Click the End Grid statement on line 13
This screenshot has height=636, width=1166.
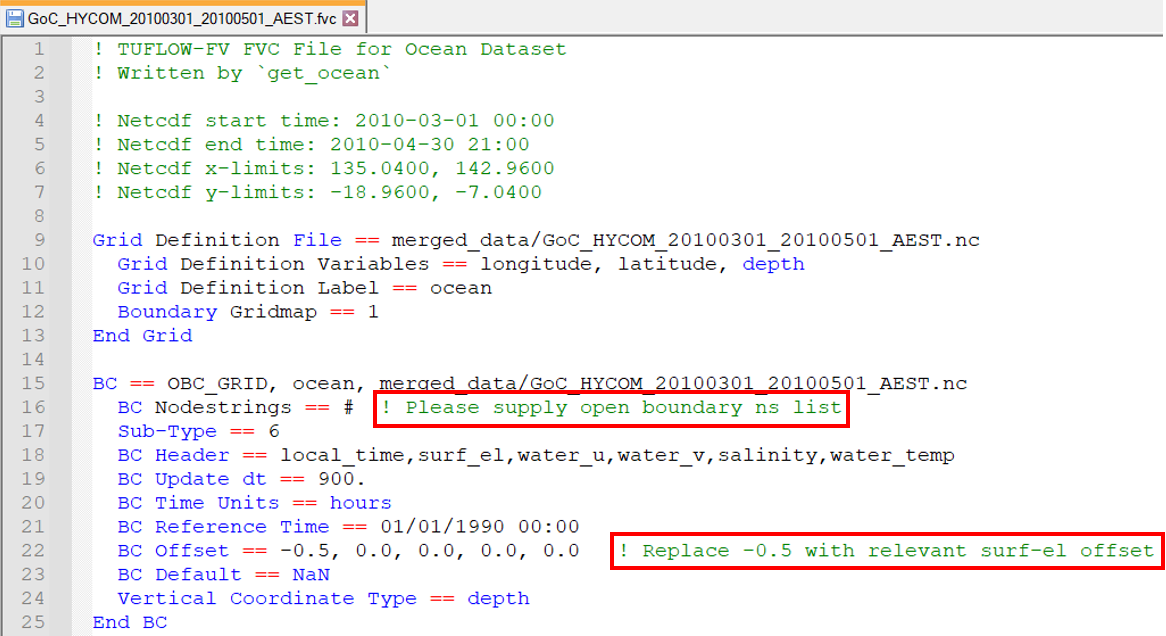(143, 335)
